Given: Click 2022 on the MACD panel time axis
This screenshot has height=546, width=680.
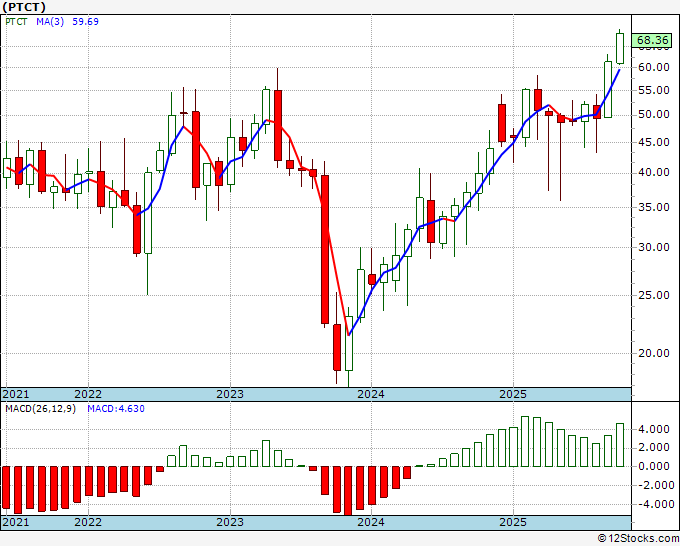Looking at the screenshot, I should [x=88, y=522].
